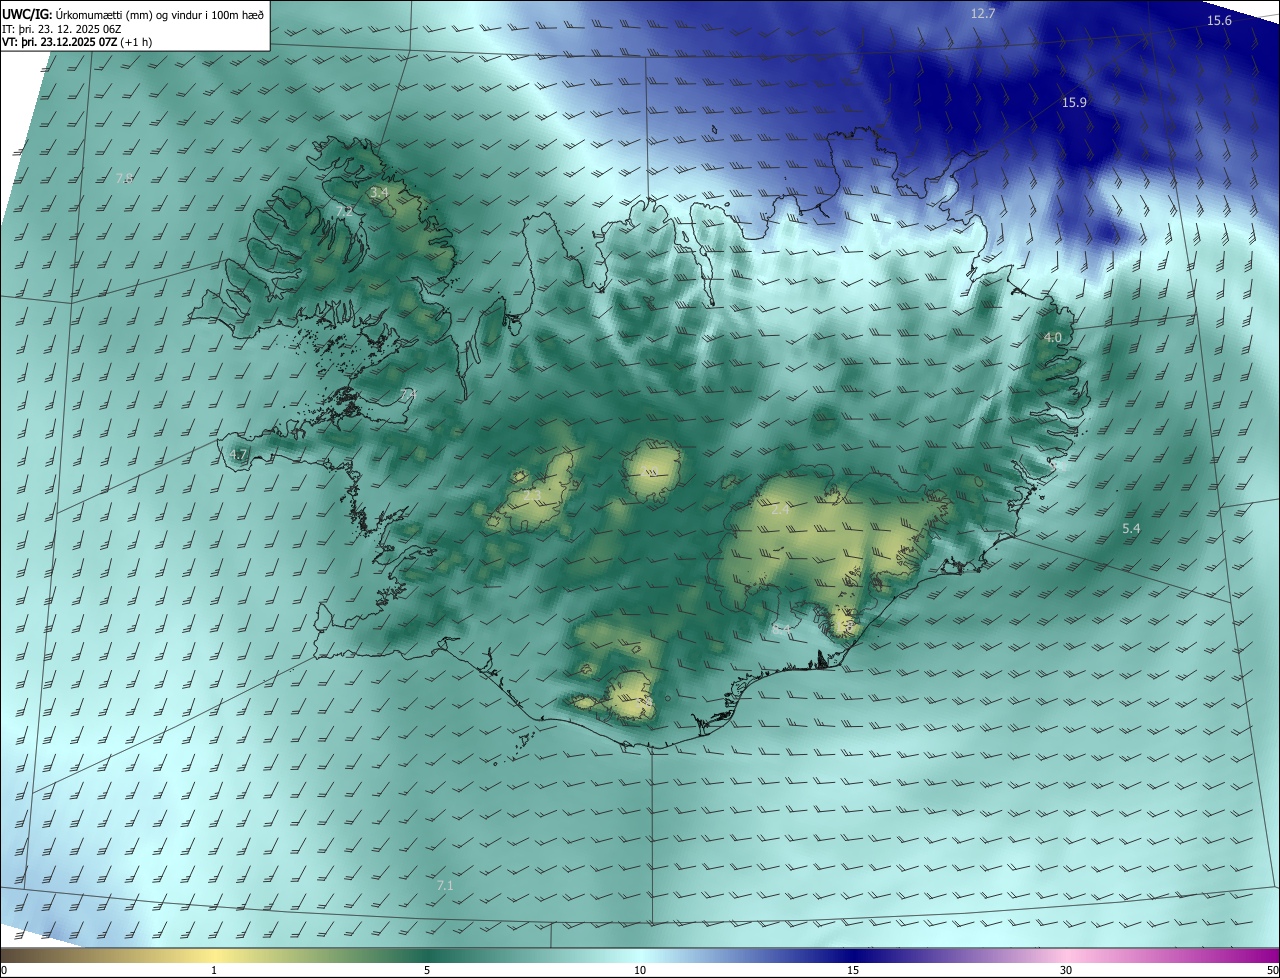Image resolution: width=1280 pixels, height=978 pixels.
Task: Click the 8.4 value label near the south coast
Action: tap(781, 628)
